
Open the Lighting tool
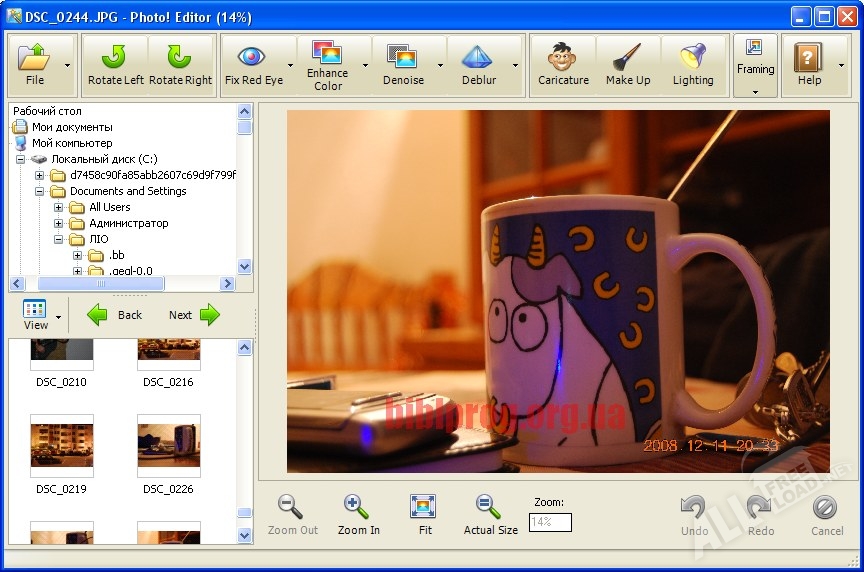[693, 65]
